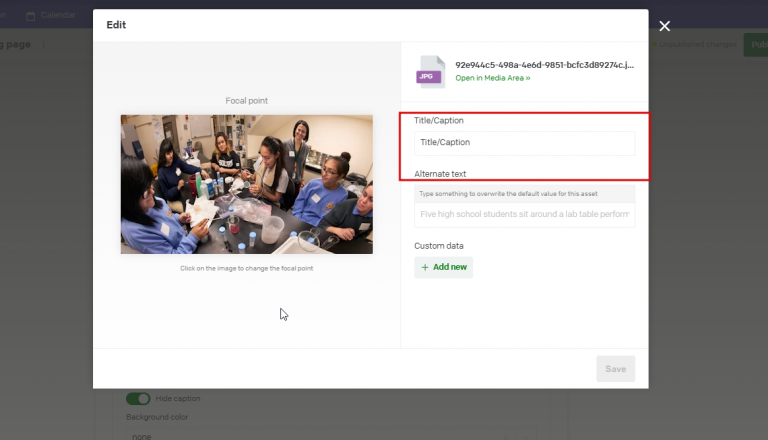The height and width of the screenshot is (440, 768).
Task: Click 'Click on the image to change the focal point' hint
Action: [x=246, y=269]
